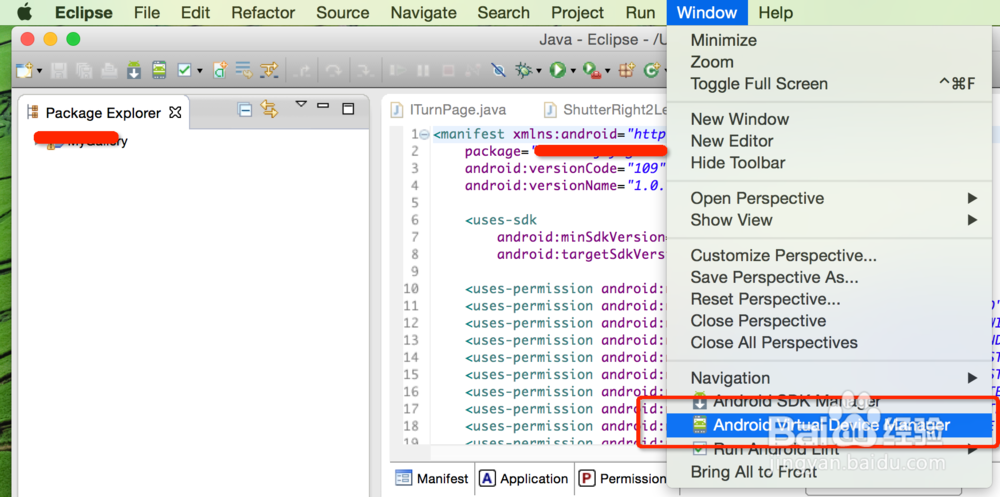Screen dimensions: 1000x497
Task: Open the Application bottom tab
Action: pos(524,478)
